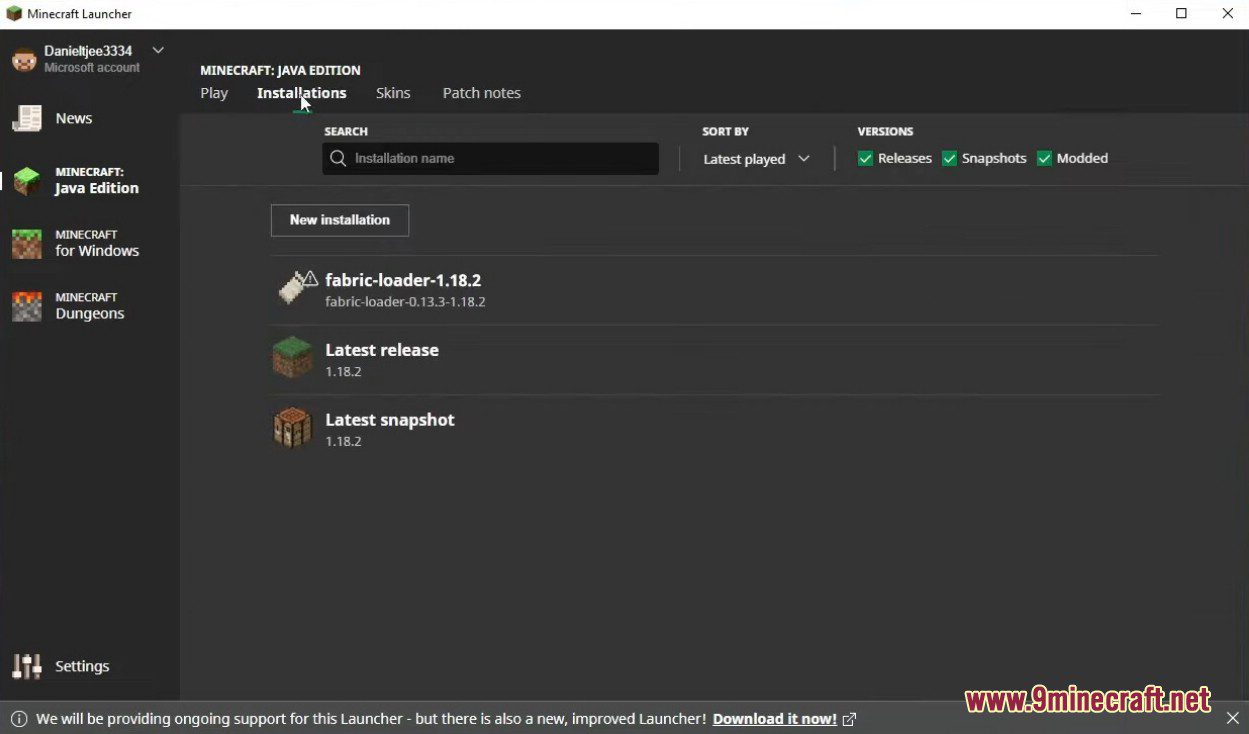Select the Minecraft Dungeons icon
This screenshot has width=1249, height=734.
27,306
